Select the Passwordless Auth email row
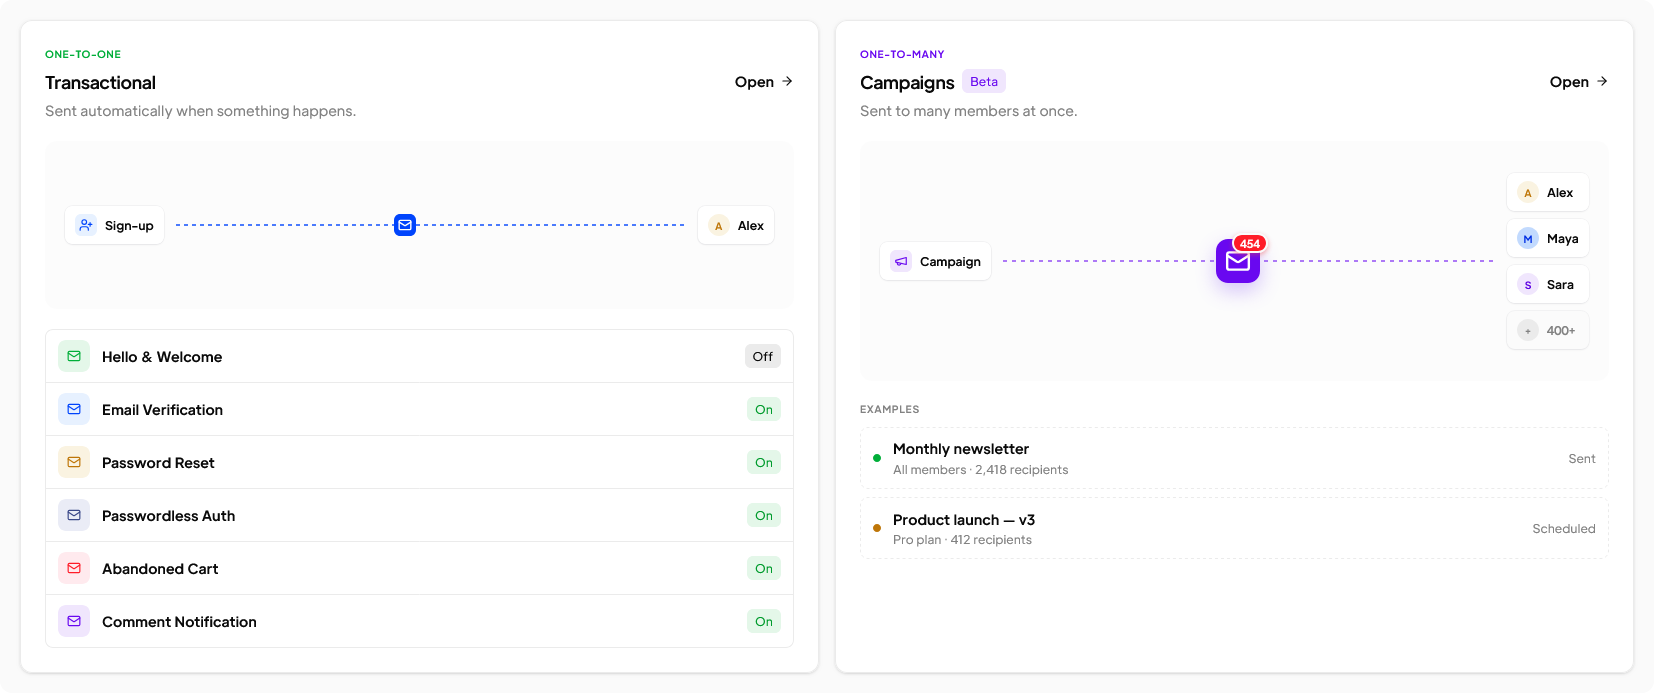Image resolution: width=1654 pixels, height=693 pixels. pyautogui.click(x=419, y=515)
